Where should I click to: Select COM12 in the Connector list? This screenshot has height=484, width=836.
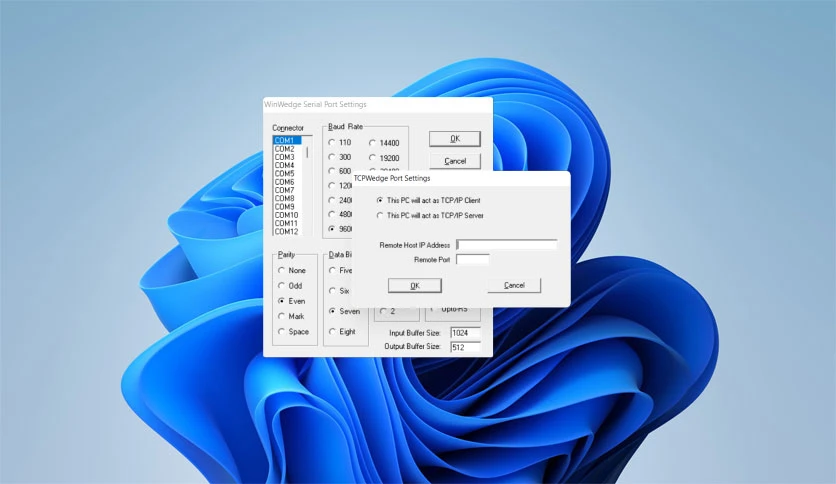(287, 231)
